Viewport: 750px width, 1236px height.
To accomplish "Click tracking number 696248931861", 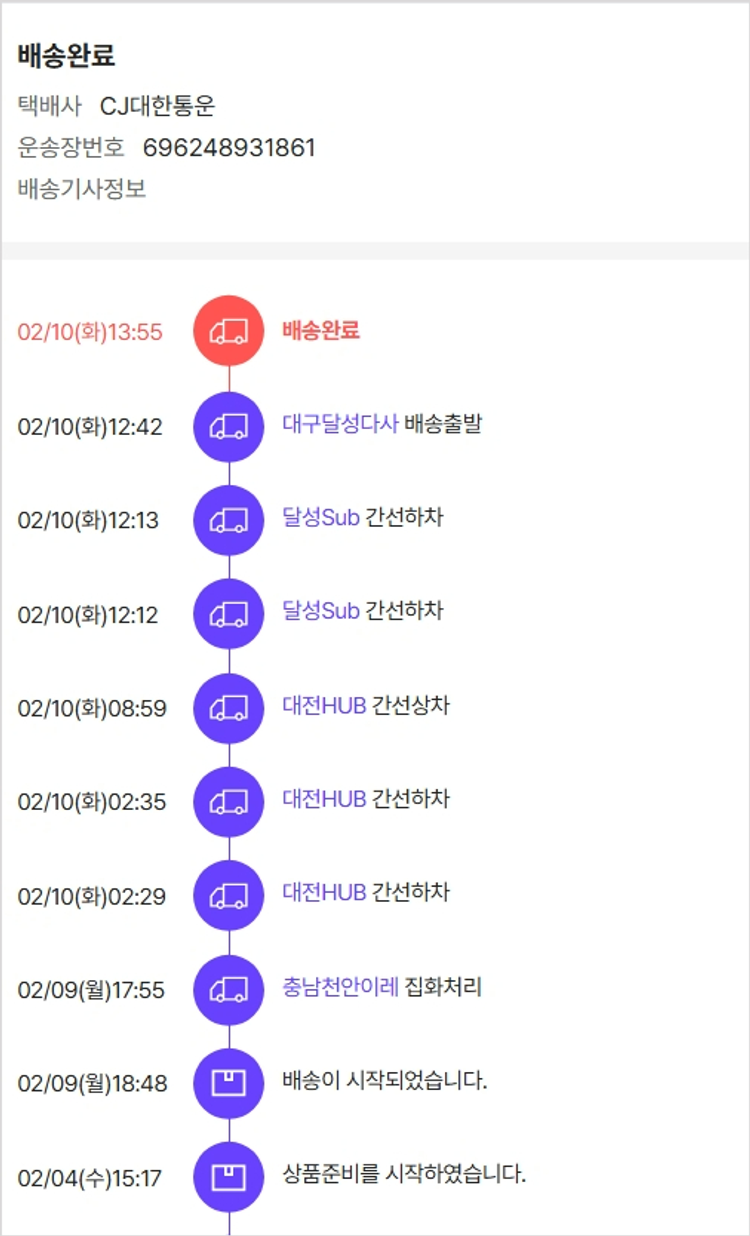I will pyautogui.click(x=229, y=148).
